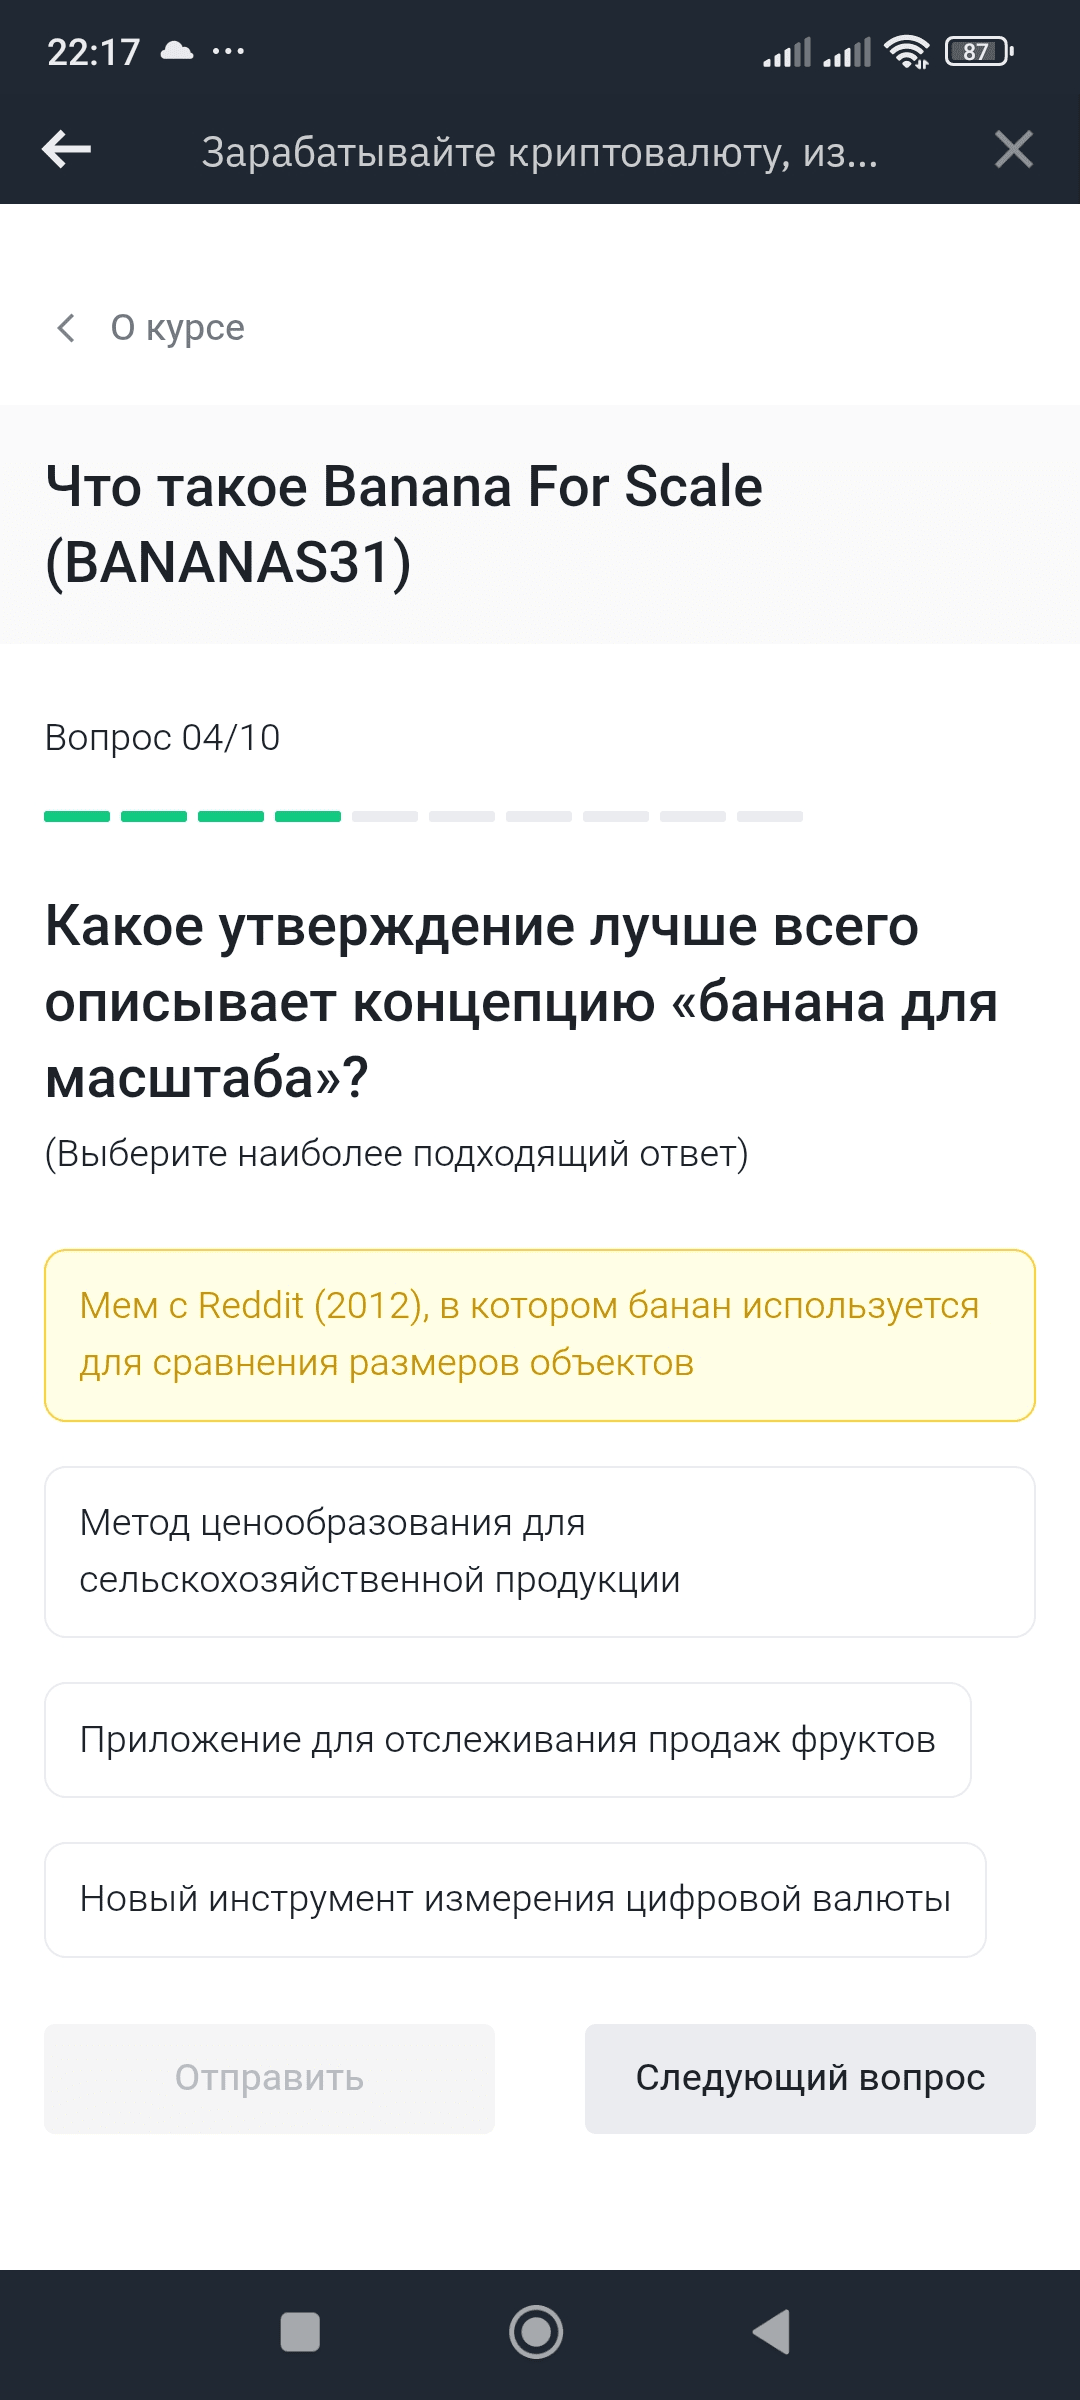The height and width of the screenshot is (2400, 1080).
Task: Select the Reddit meme (2012) answer
Action: pyautogui.click(x=539, y=1335)
